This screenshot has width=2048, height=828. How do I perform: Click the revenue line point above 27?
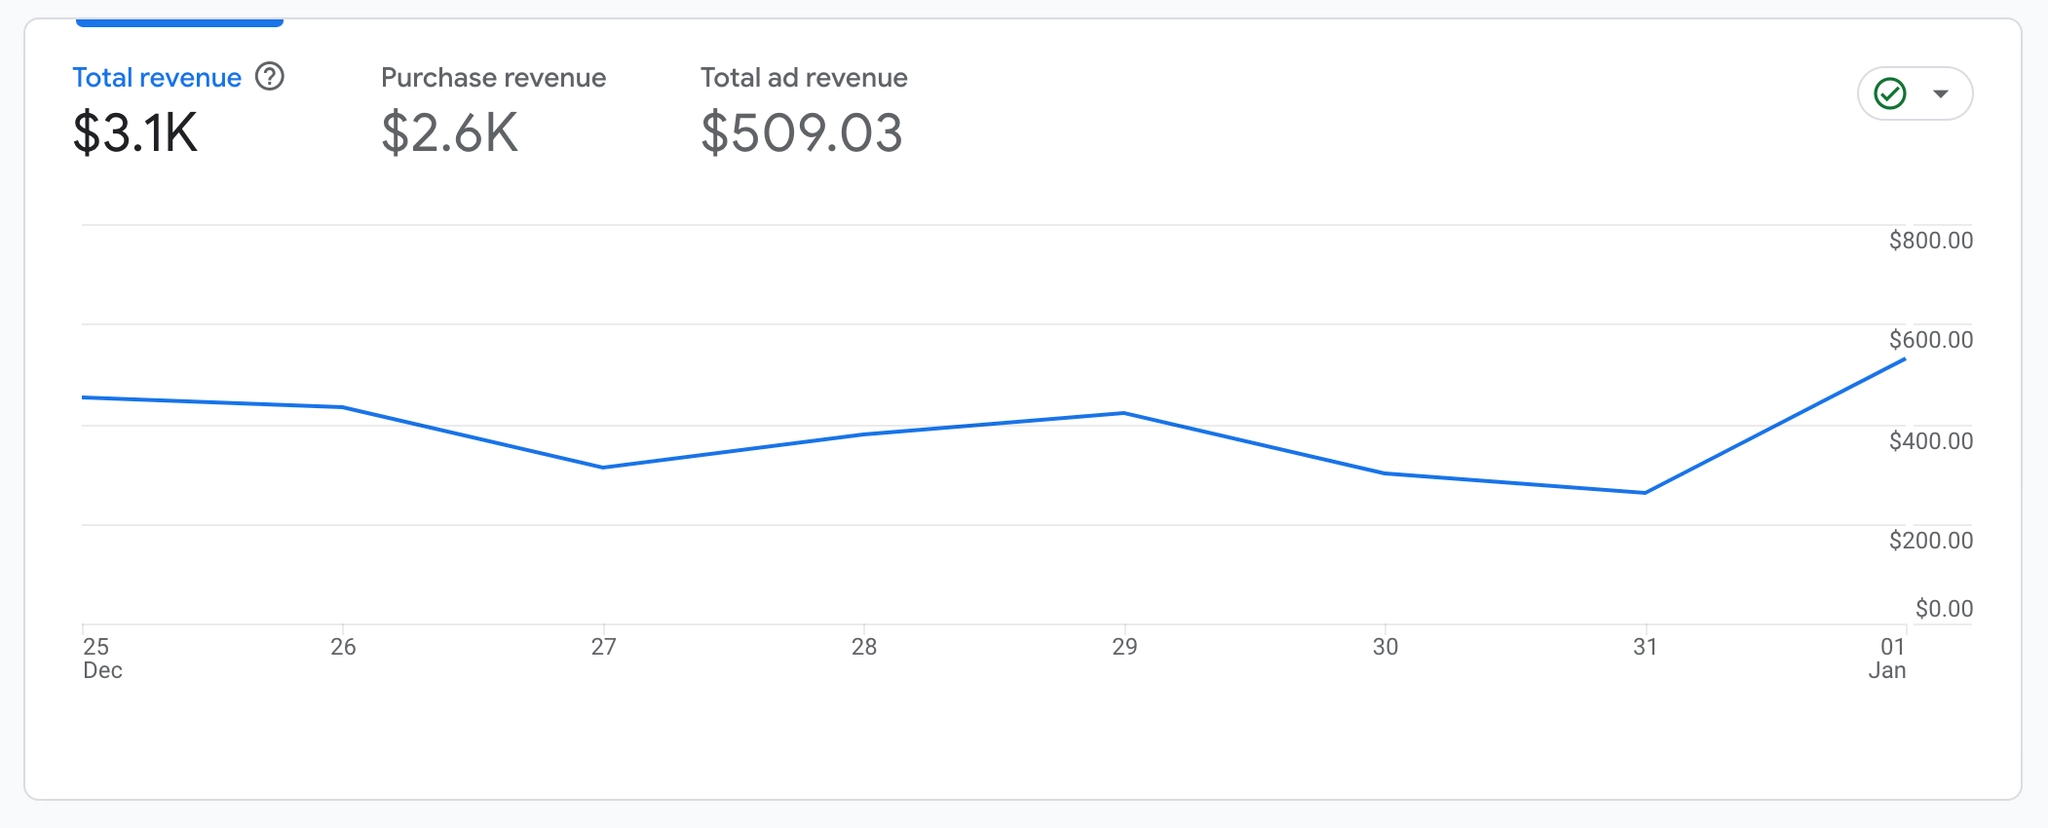point(603,467)
